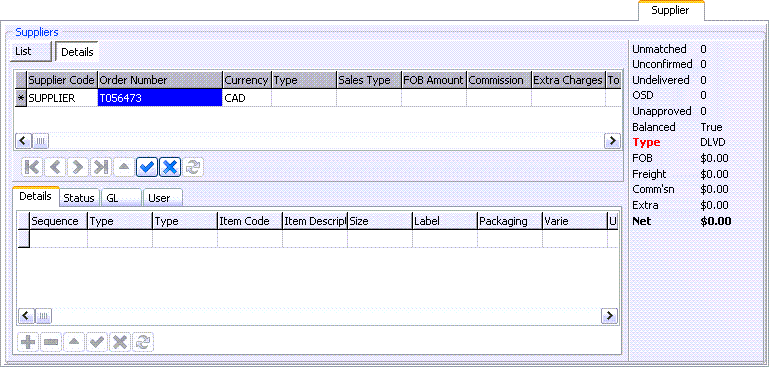Click the Sales Type column header

coord(369,80)
